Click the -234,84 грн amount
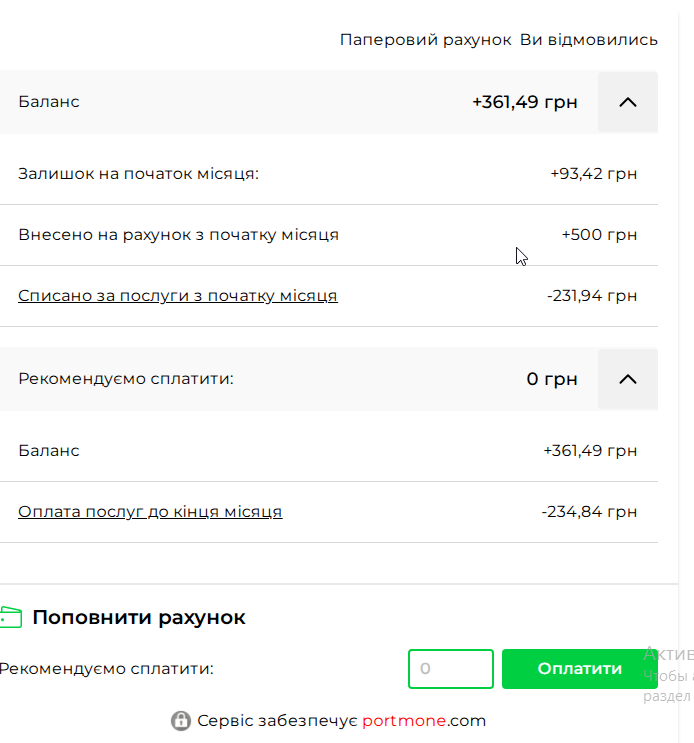Viewport: 694px width, 743px height. [589, 512]
